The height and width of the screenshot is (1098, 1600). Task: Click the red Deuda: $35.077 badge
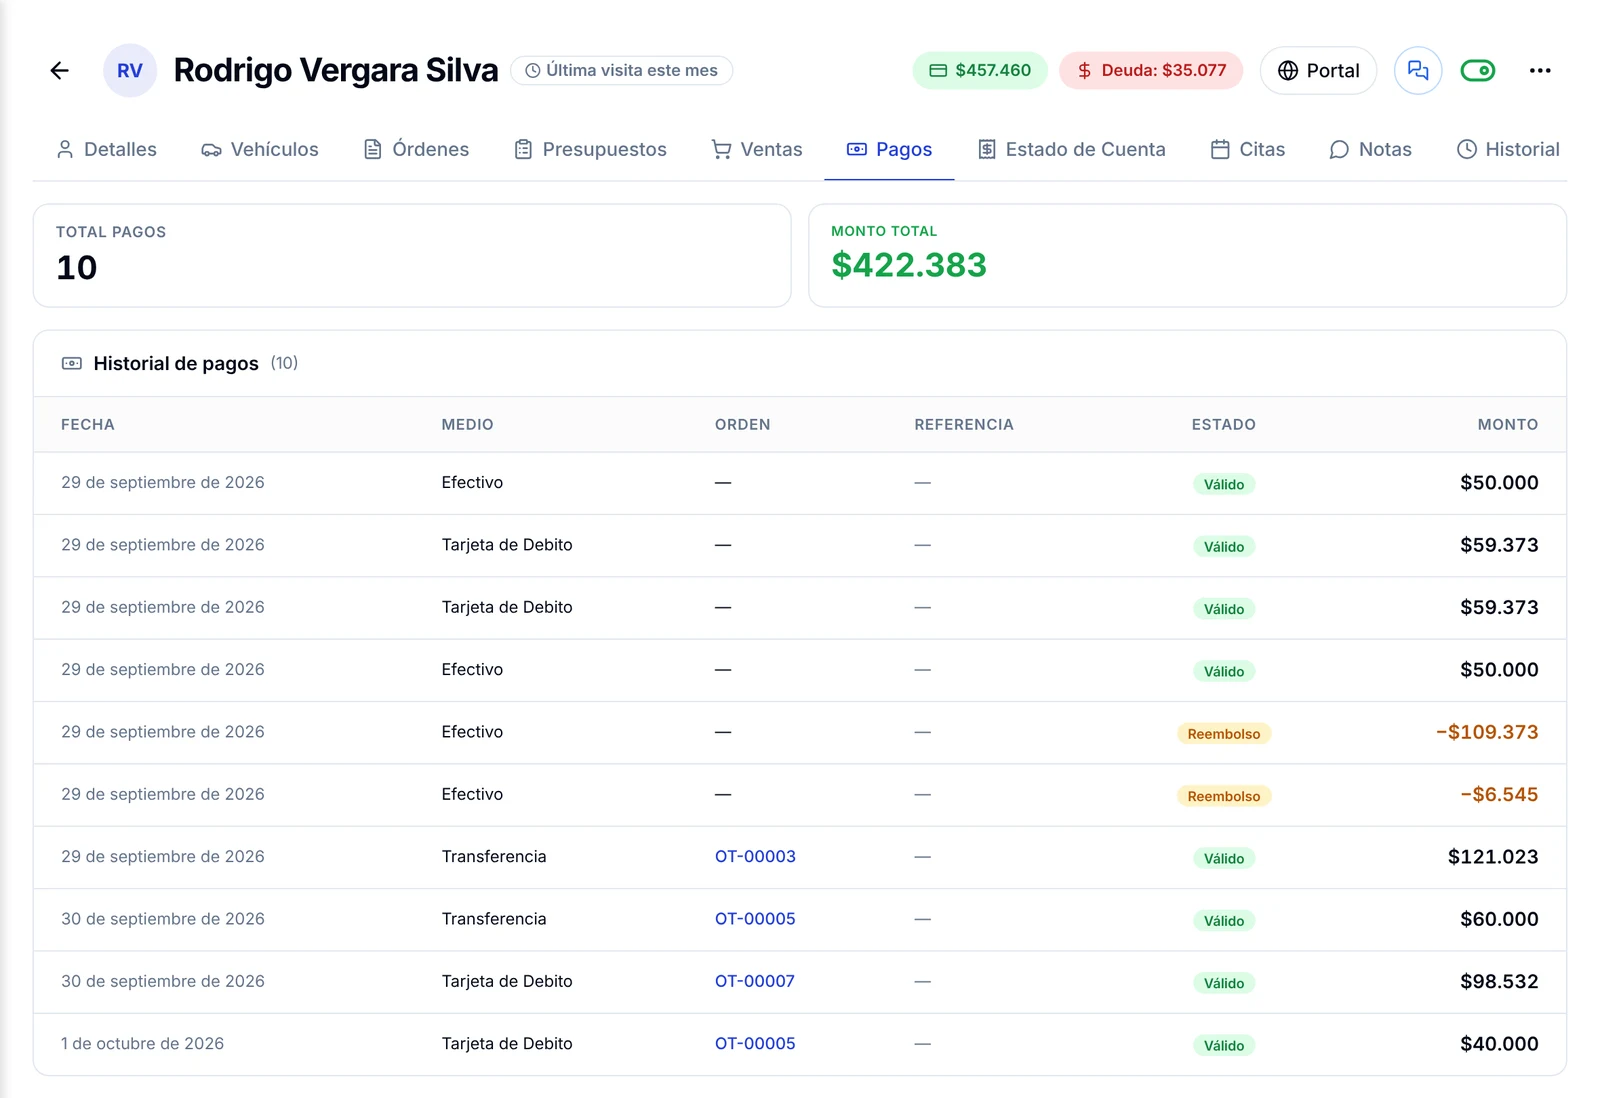click(x=1151, y=70)
